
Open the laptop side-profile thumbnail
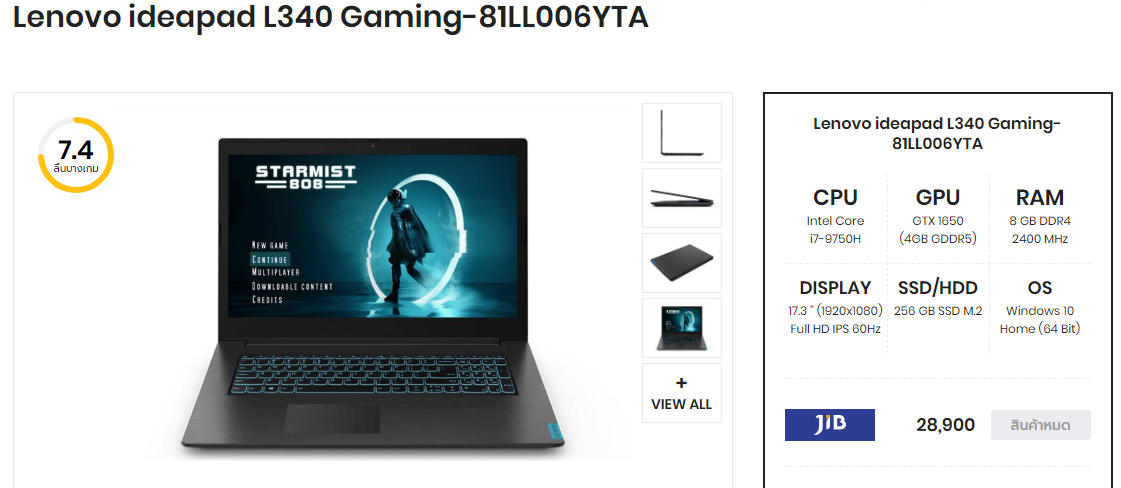(x=681, y=133)
